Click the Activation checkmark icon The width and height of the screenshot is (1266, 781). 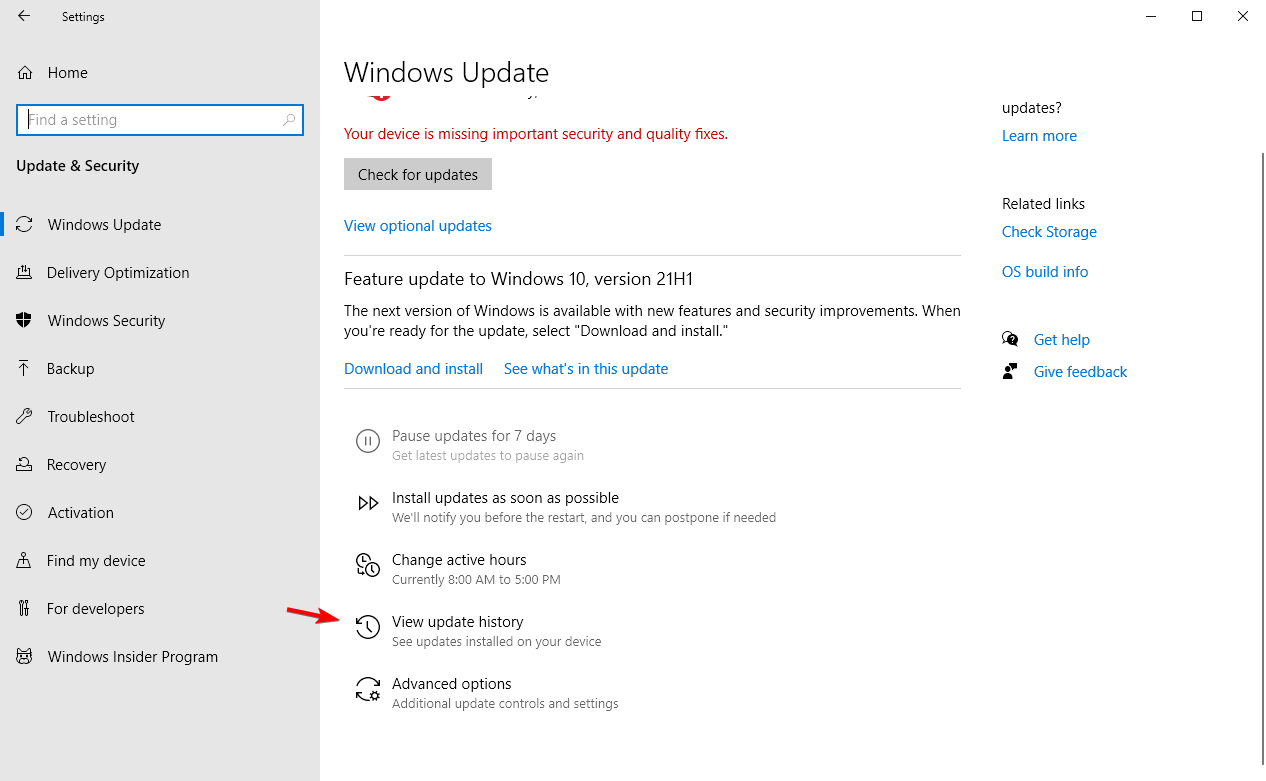(x=26, y=513)
